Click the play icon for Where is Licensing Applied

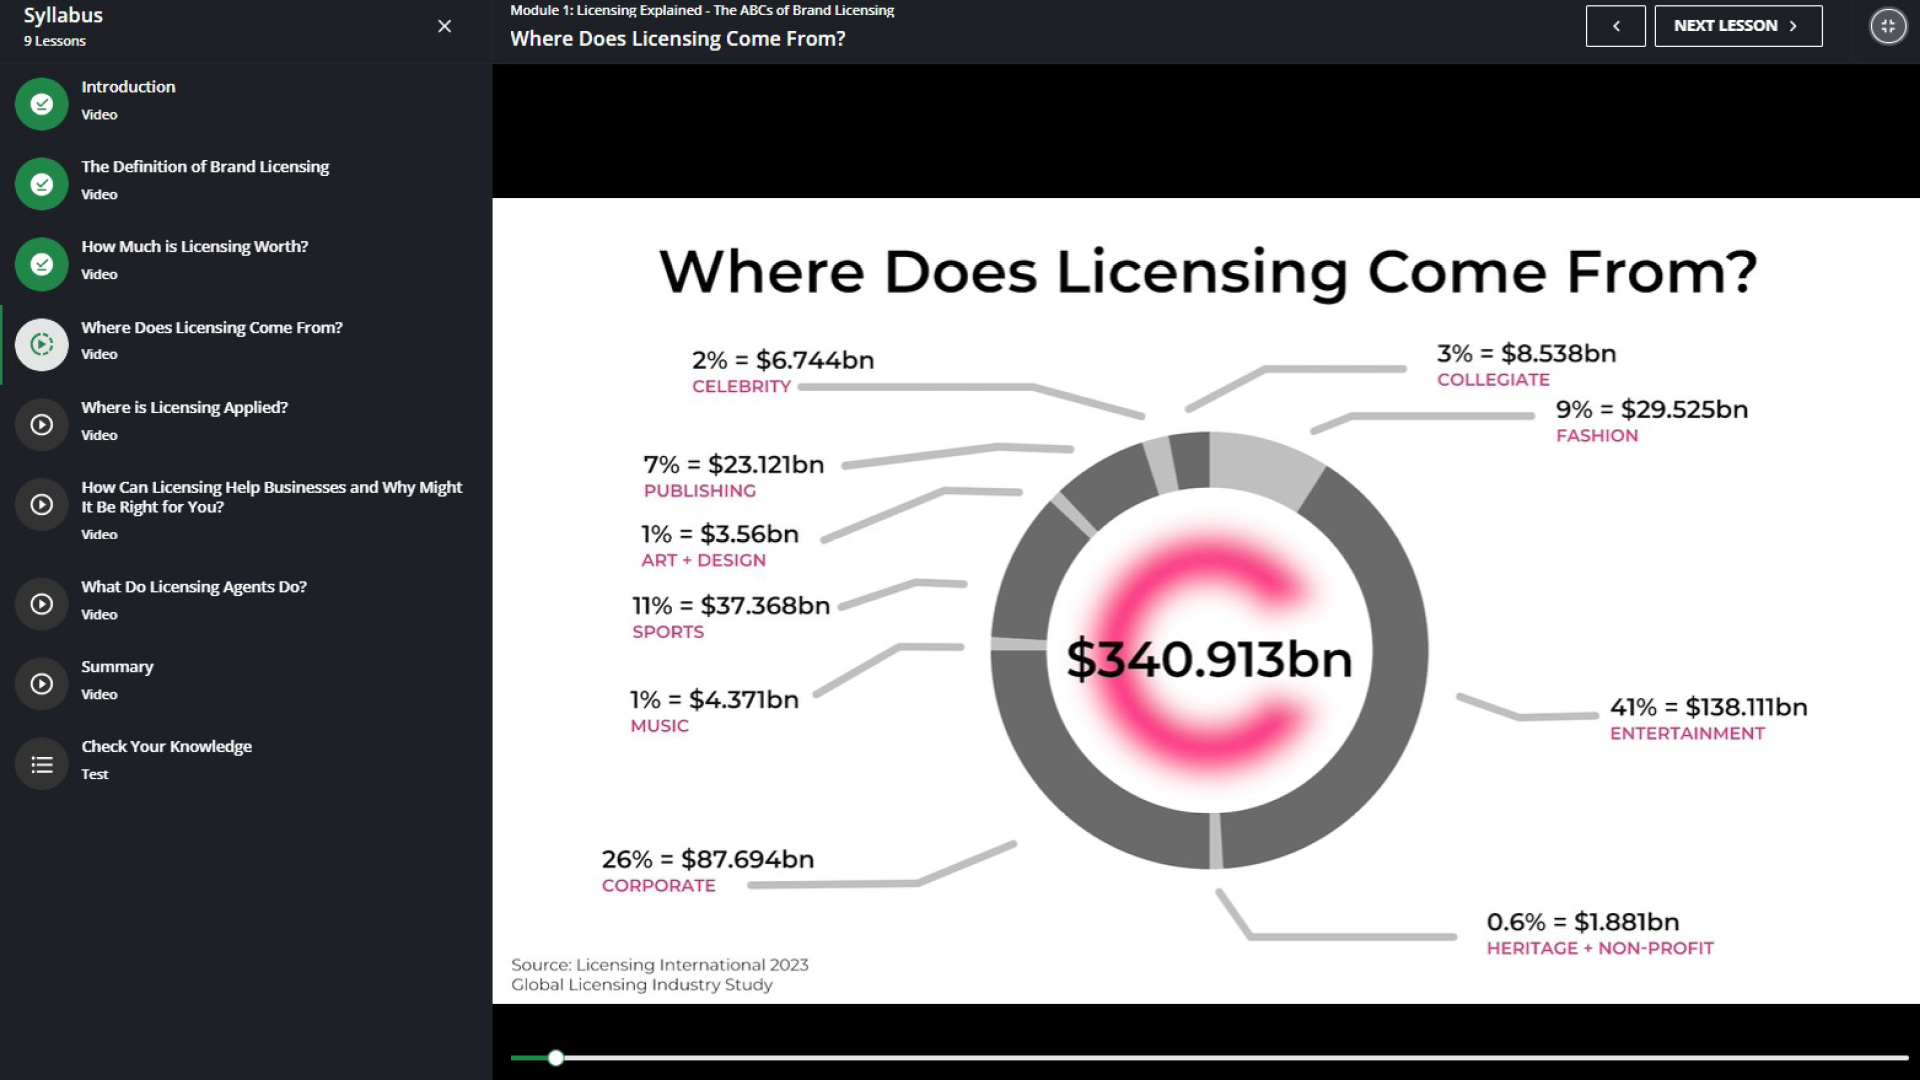[41, 423]
